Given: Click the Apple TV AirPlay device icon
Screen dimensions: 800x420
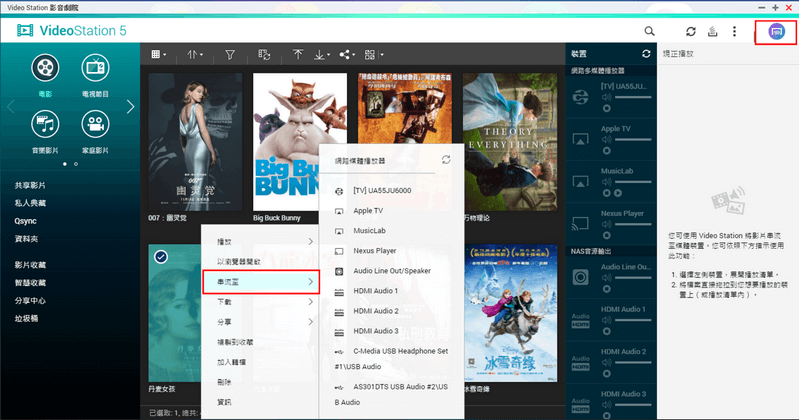Looking at the screenshot, I should pyautogui.click(x=581, y=139).
